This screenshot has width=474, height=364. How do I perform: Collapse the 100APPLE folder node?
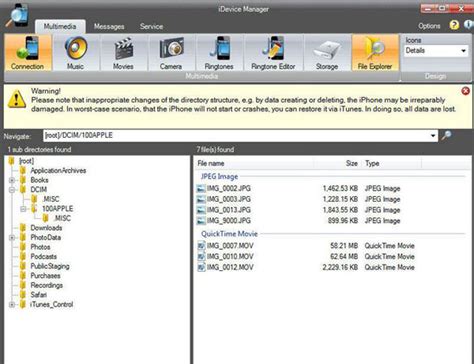23,209
